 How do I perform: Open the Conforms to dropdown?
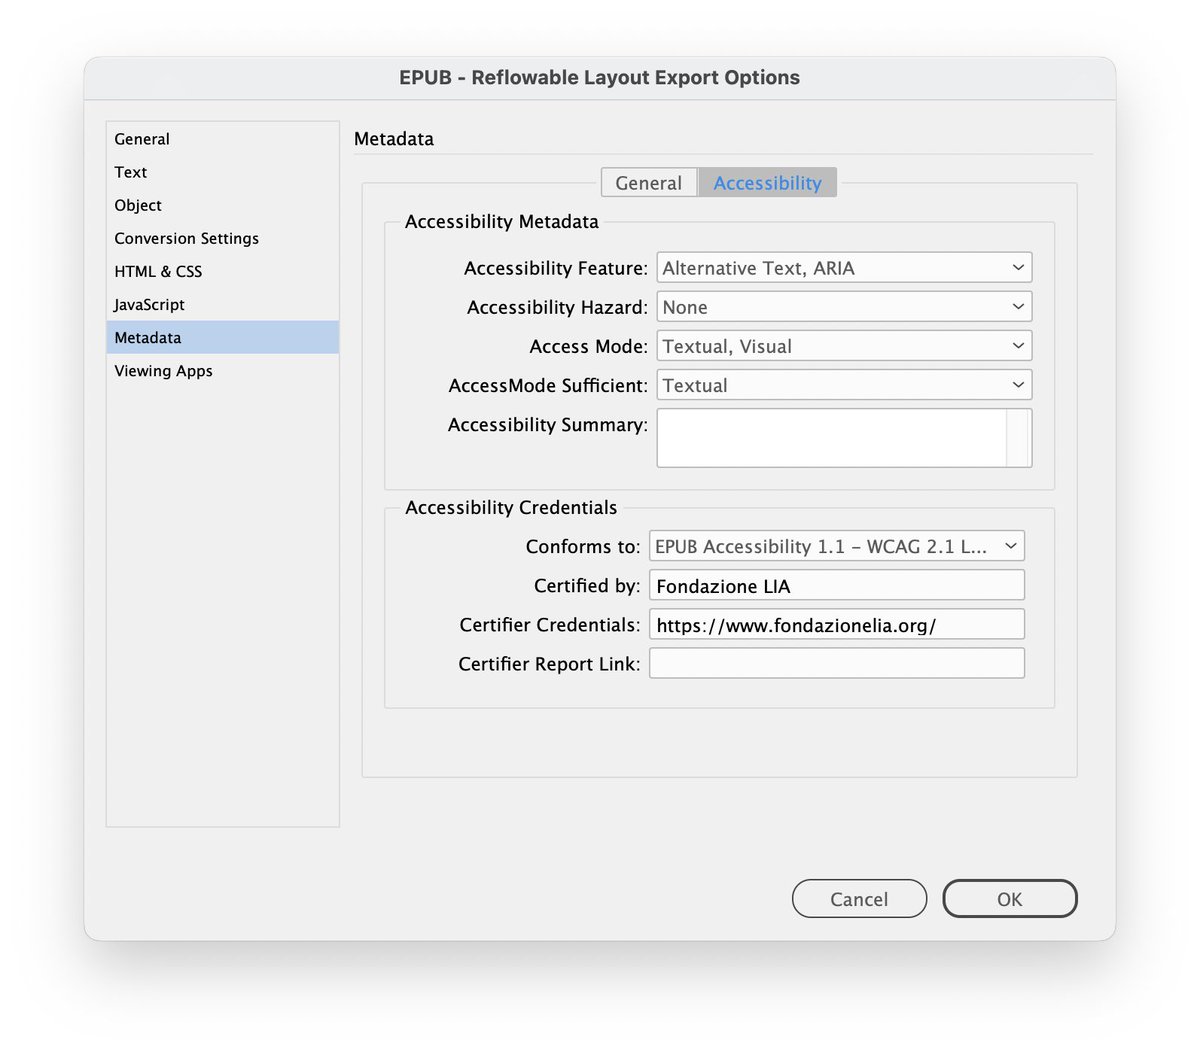[x=837, y=546]
